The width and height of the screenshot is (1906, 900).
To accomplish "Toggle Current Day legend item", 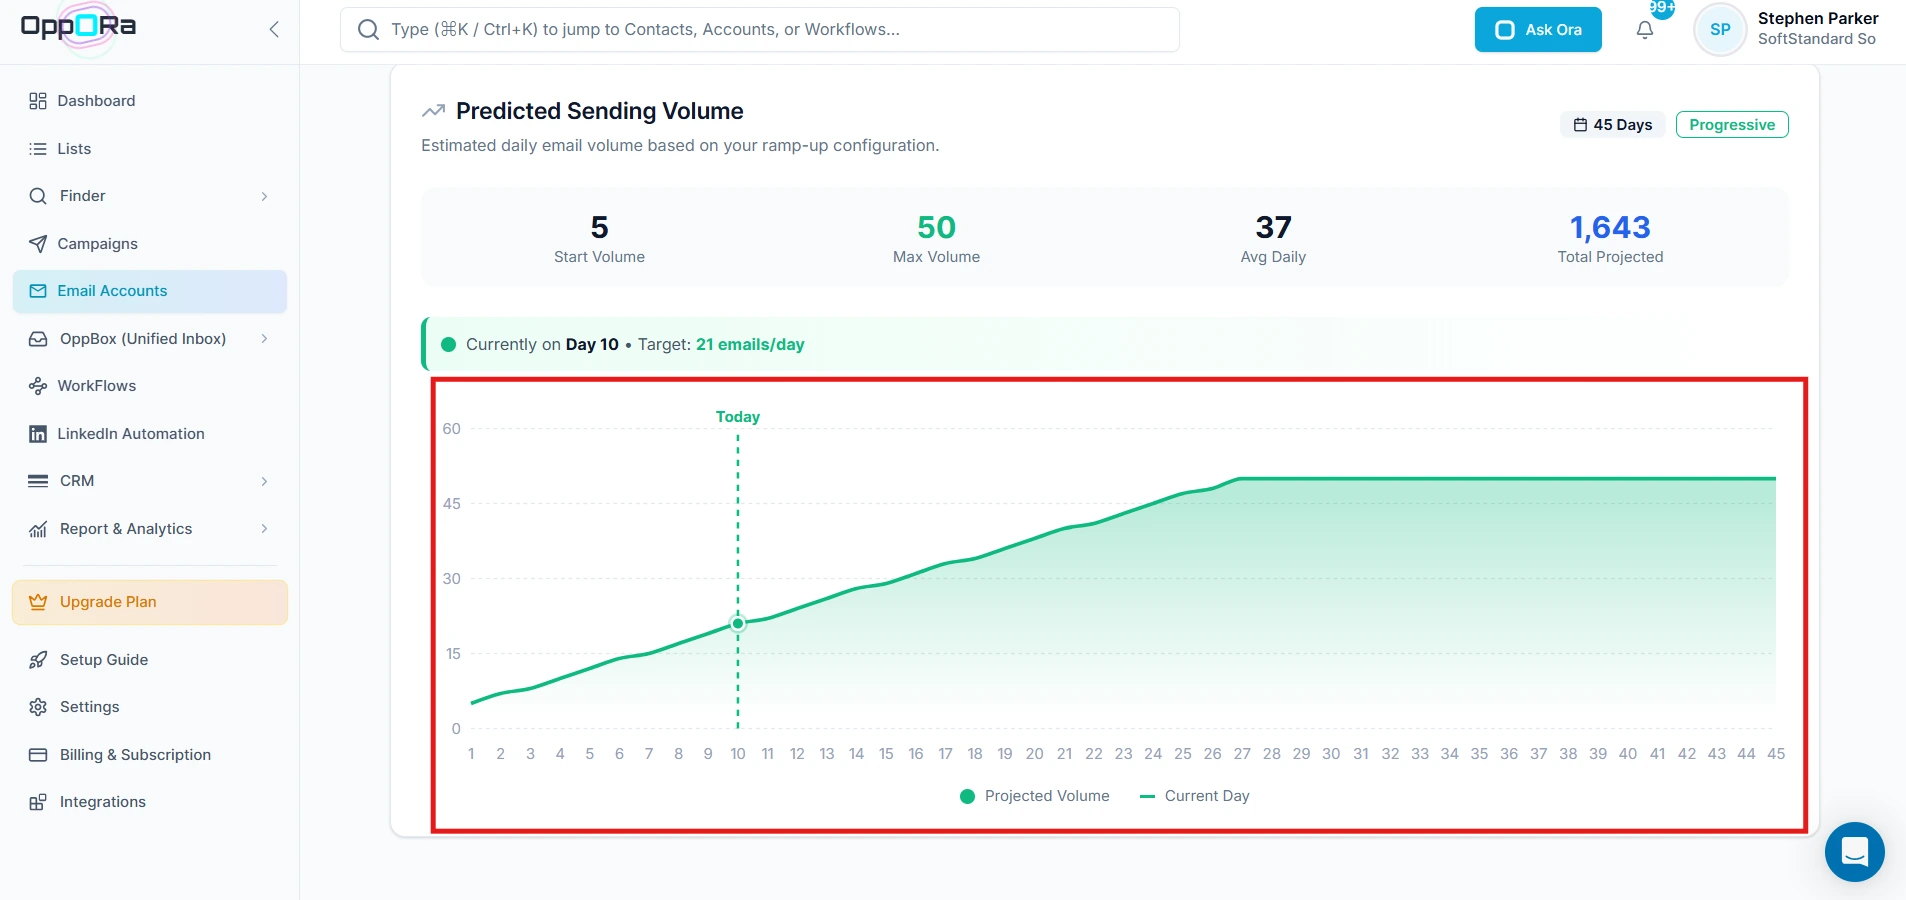I will (1195, 796).
